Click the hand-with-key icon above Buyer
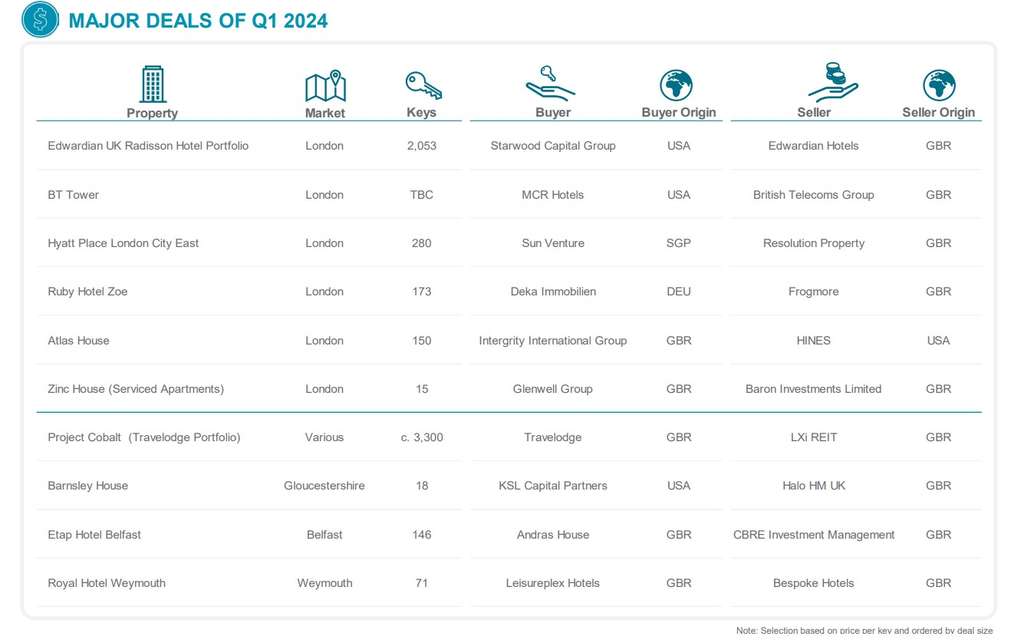This screenshot has width=1024, height=643. [x=551, y=84]
